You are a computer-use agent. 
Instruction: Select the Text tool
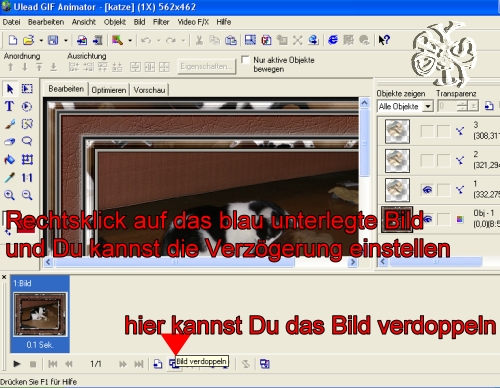coord(9,106)
